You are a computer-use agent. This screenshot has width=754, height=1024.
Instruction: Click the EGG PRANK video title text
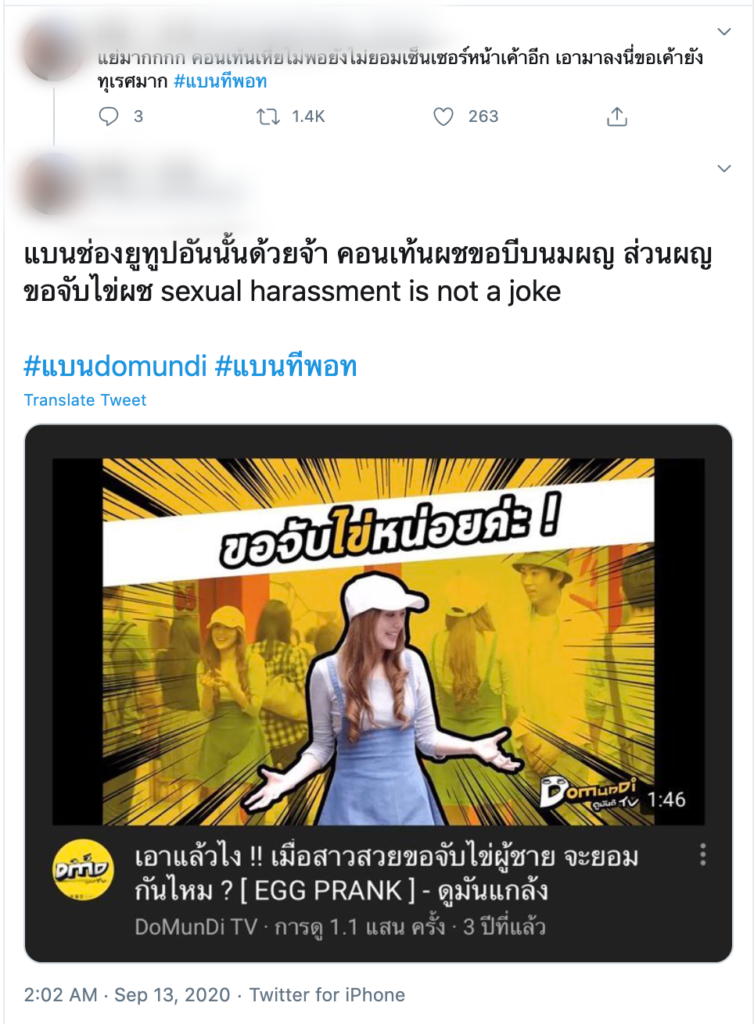tap(386, 873)
